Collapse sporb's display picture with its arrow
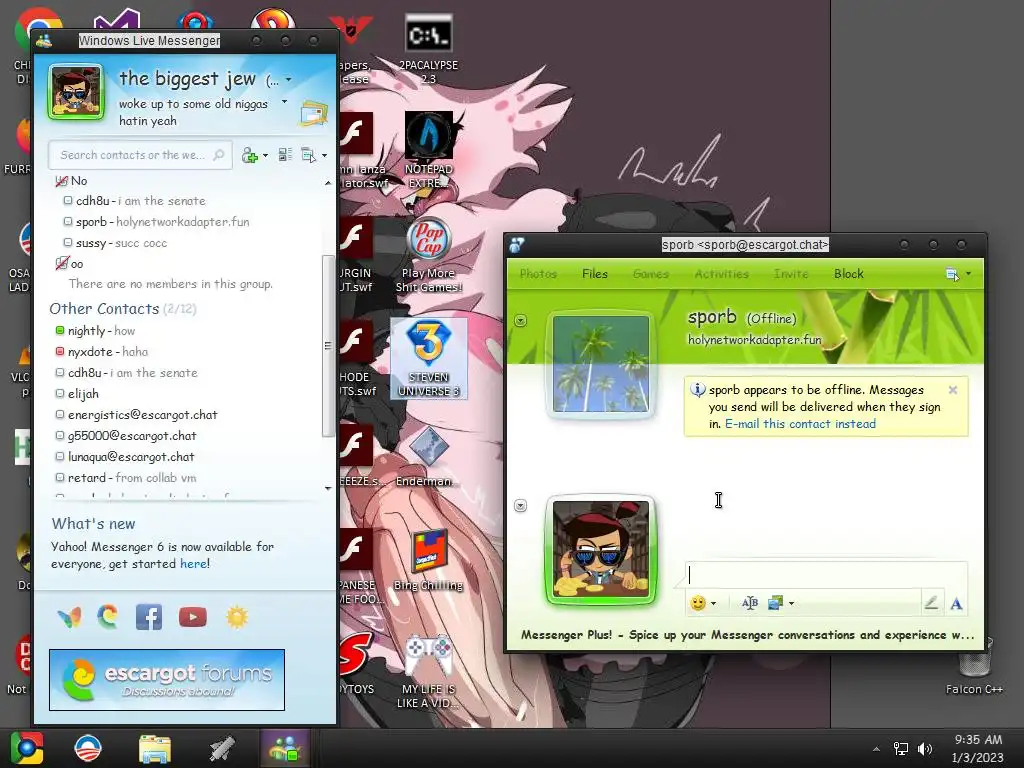Viewport: 1024px width, 768px height. tap(520, 321)
